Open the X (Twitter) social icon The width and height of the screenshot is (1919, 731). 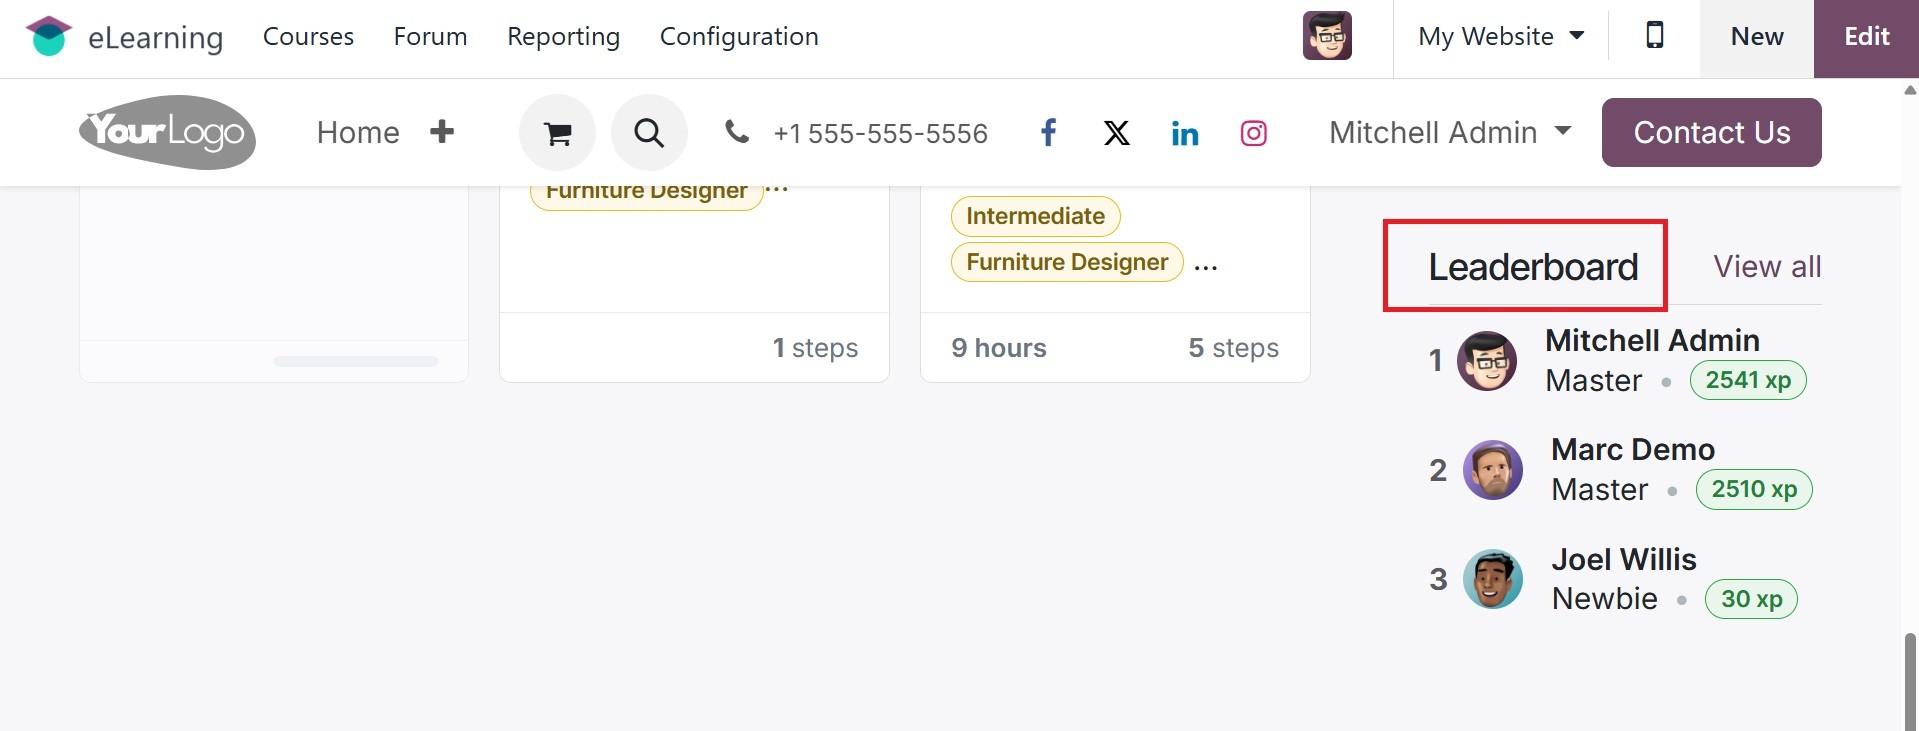1116,133
